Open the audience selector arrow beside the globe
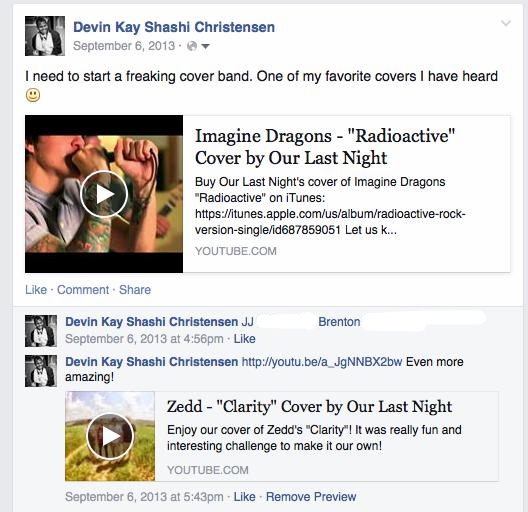 tap(205, 46)
